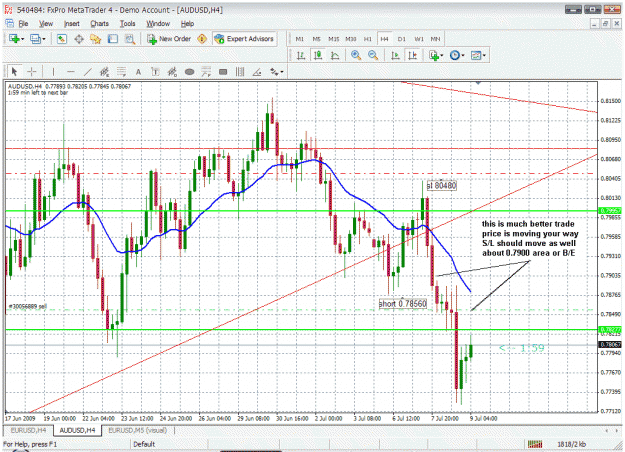Select the '#30056889 sell' order line label
The image size is (625, 452).
pyautogui.click(x=28, y=307)
